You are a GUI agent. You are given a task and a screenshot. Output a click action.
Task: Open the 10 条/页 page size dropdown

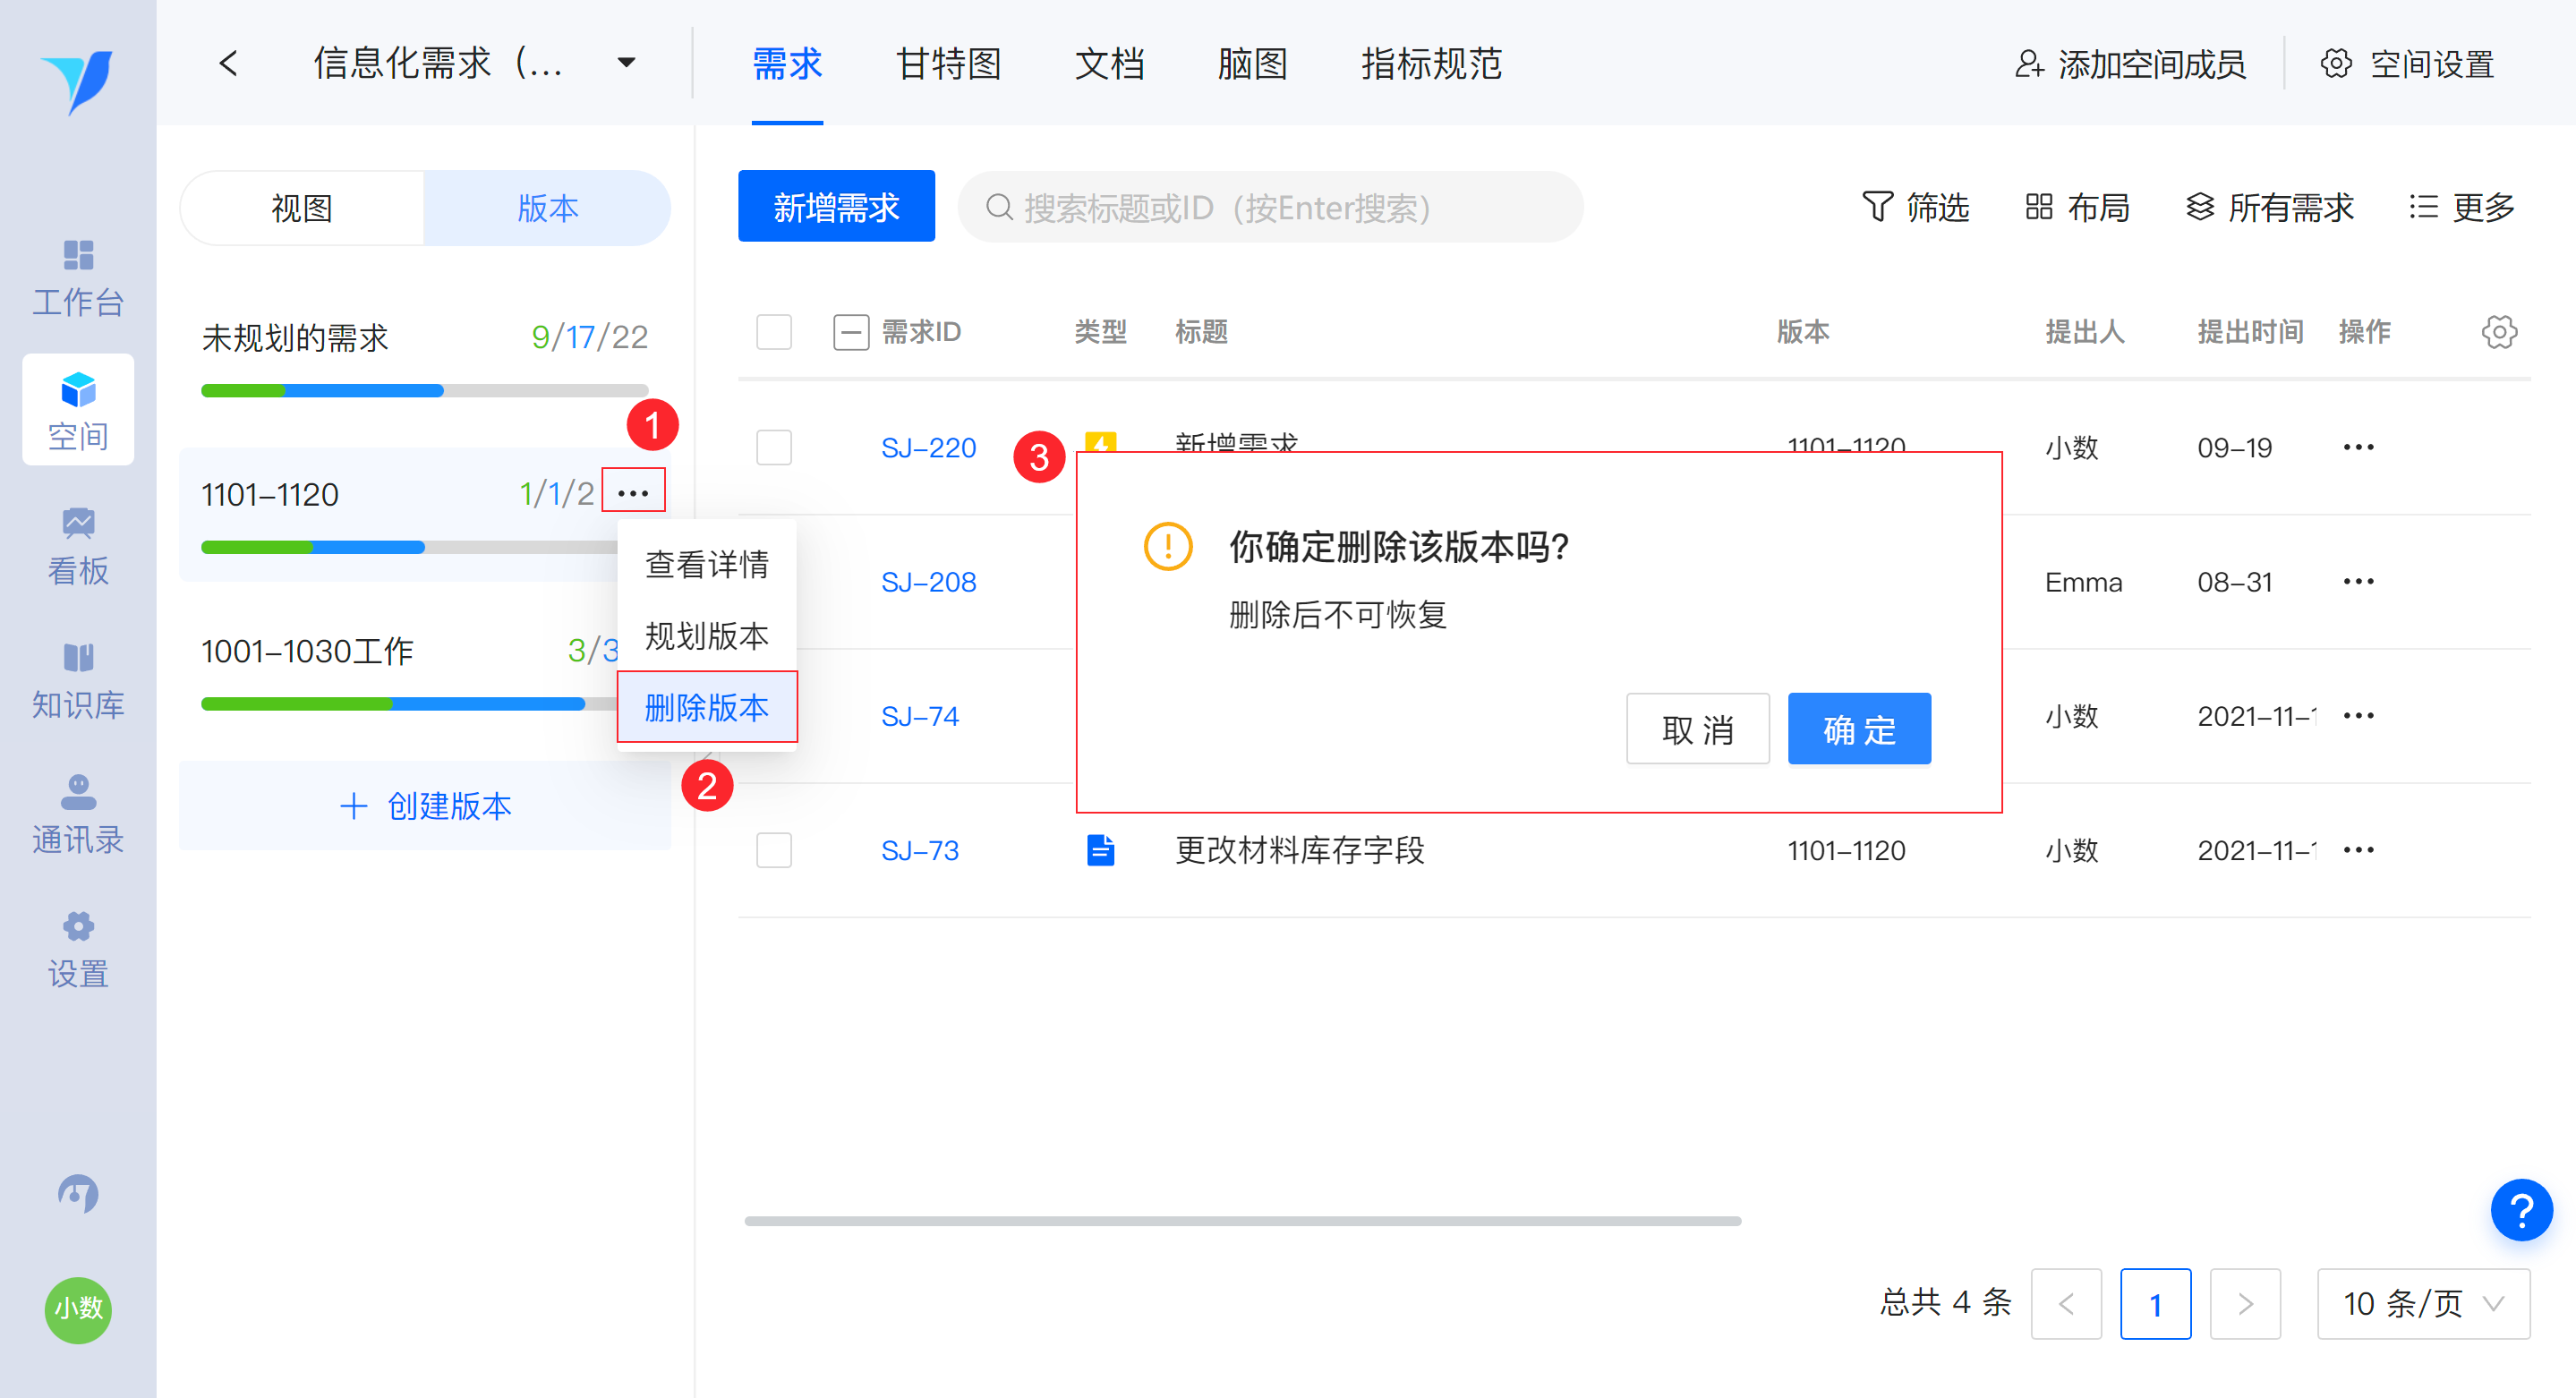pos(2422,1303)
